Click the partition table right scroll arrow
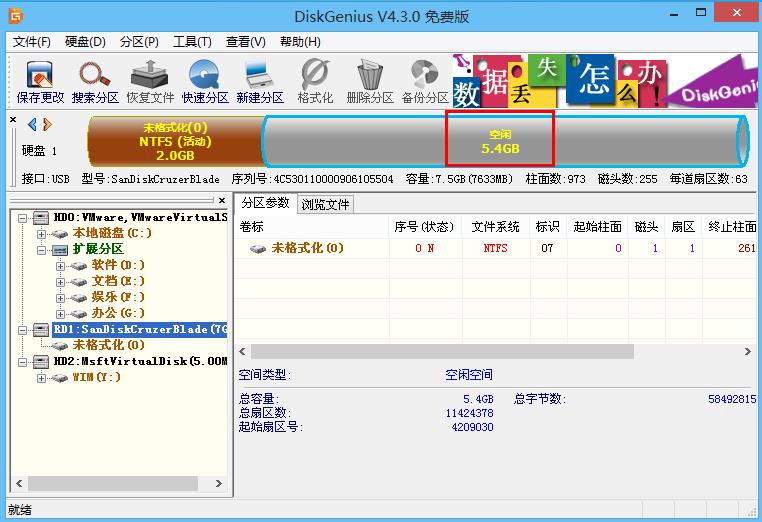The width and height of the screenshot is (762, 522). 748,351
